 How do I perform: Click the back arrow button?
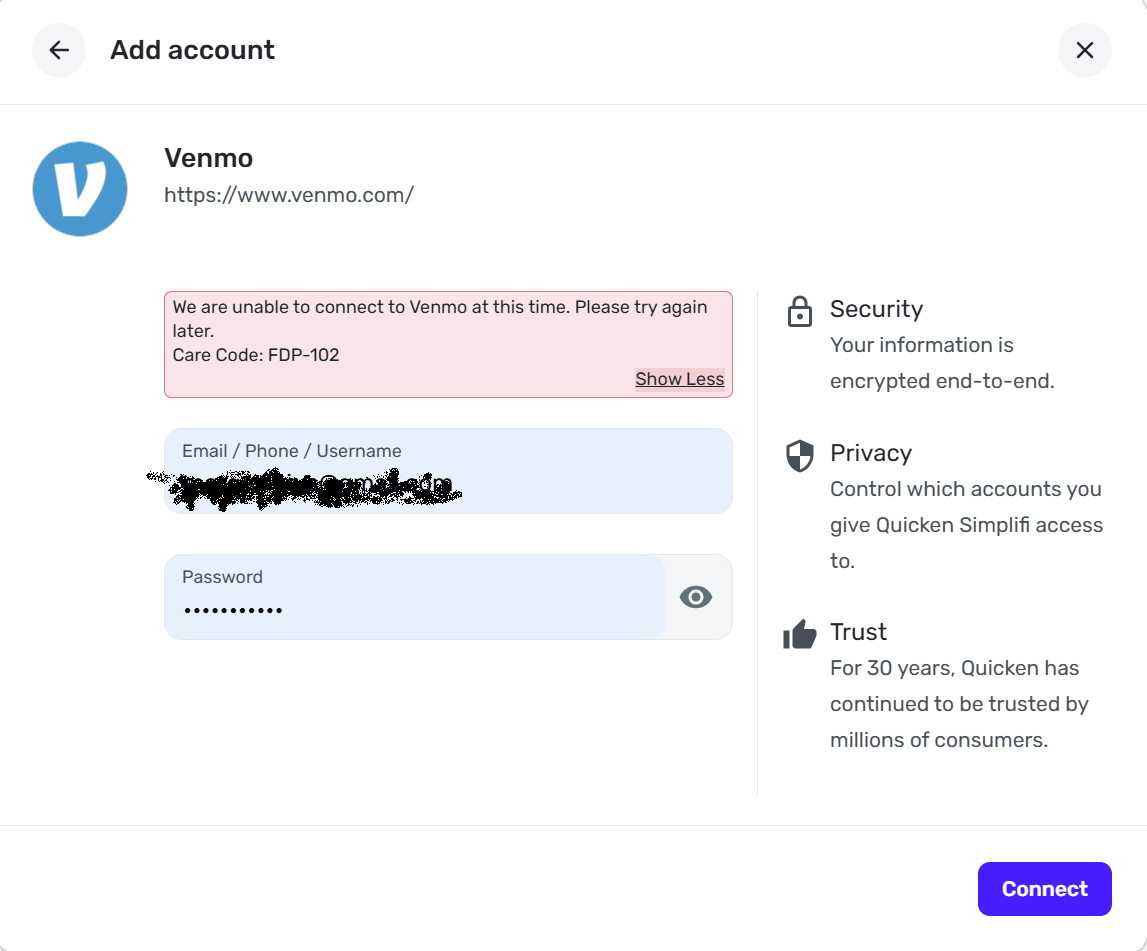click(x=59, y=50)
